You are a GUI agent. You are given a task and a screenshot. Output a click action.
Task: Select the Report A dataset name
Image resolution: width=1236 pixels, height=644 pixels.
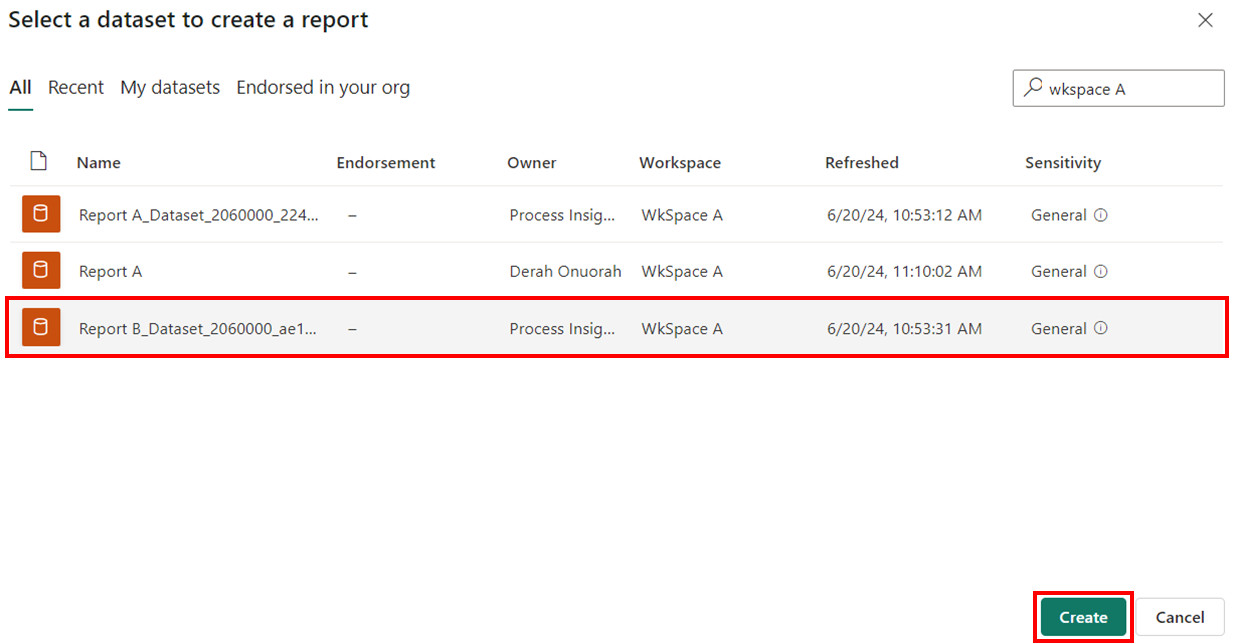pos(110,271)
